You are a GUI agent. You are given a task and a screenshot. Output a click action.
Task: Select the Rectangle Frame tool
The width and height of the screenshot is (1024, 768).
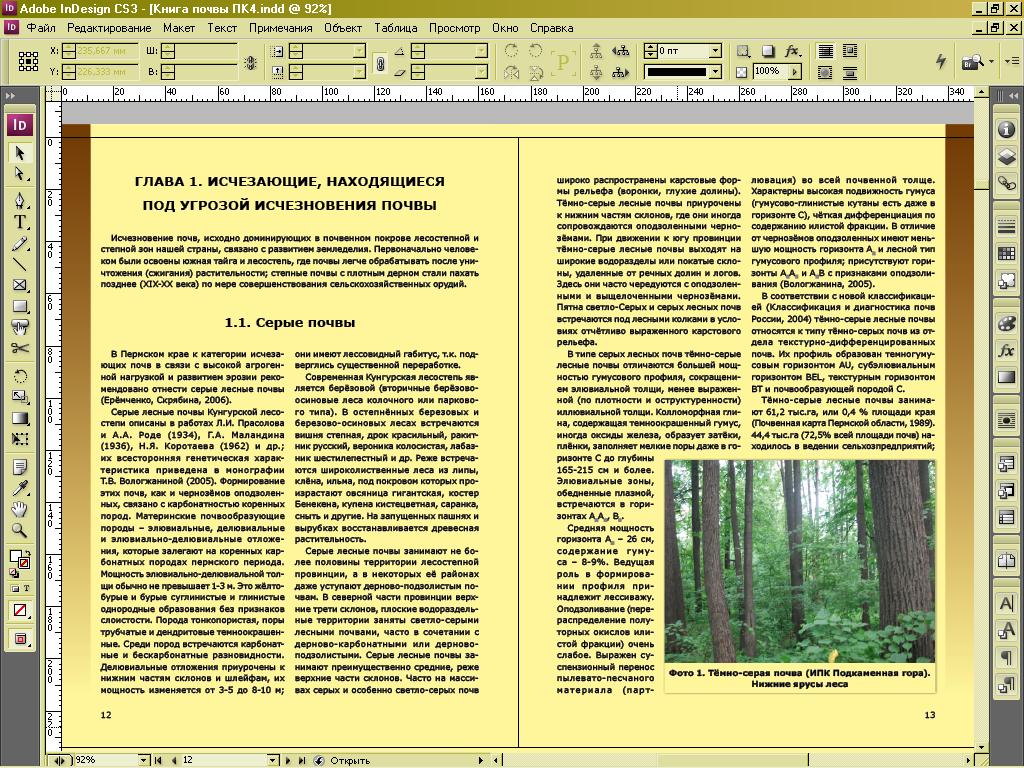point(20,285)
